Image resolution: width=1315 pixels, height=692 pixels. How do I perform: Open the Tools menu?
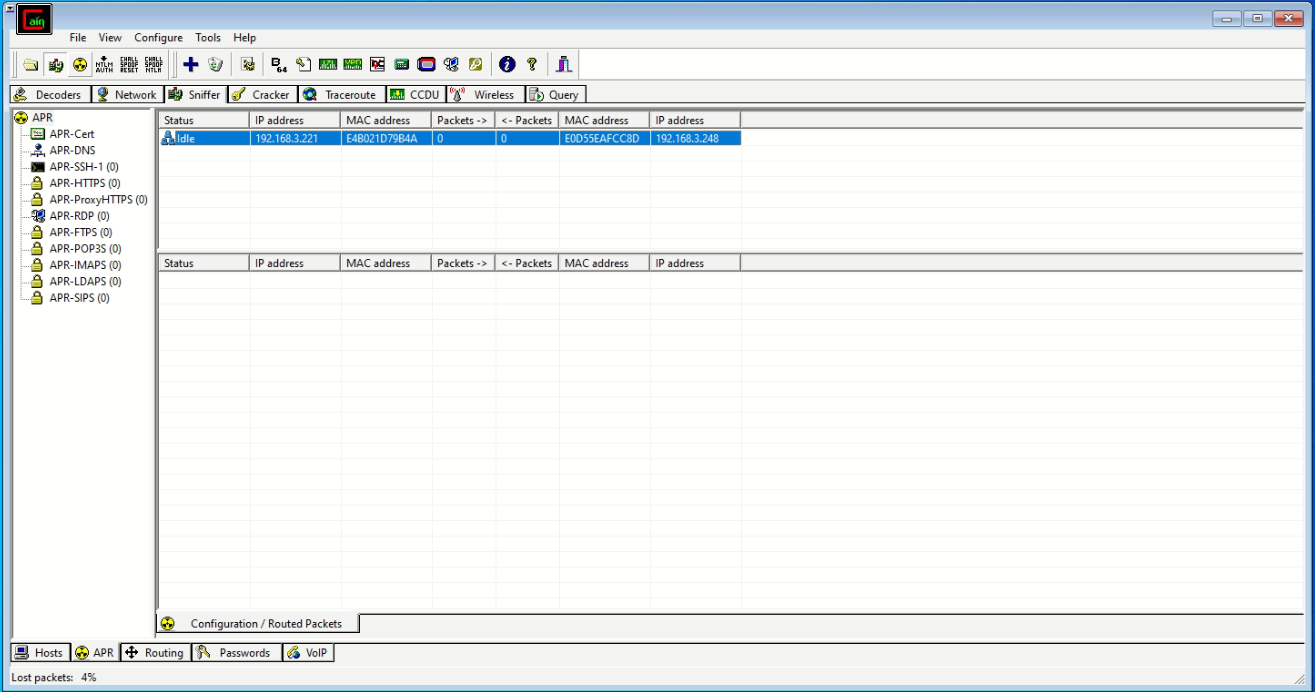click(208, 38)
